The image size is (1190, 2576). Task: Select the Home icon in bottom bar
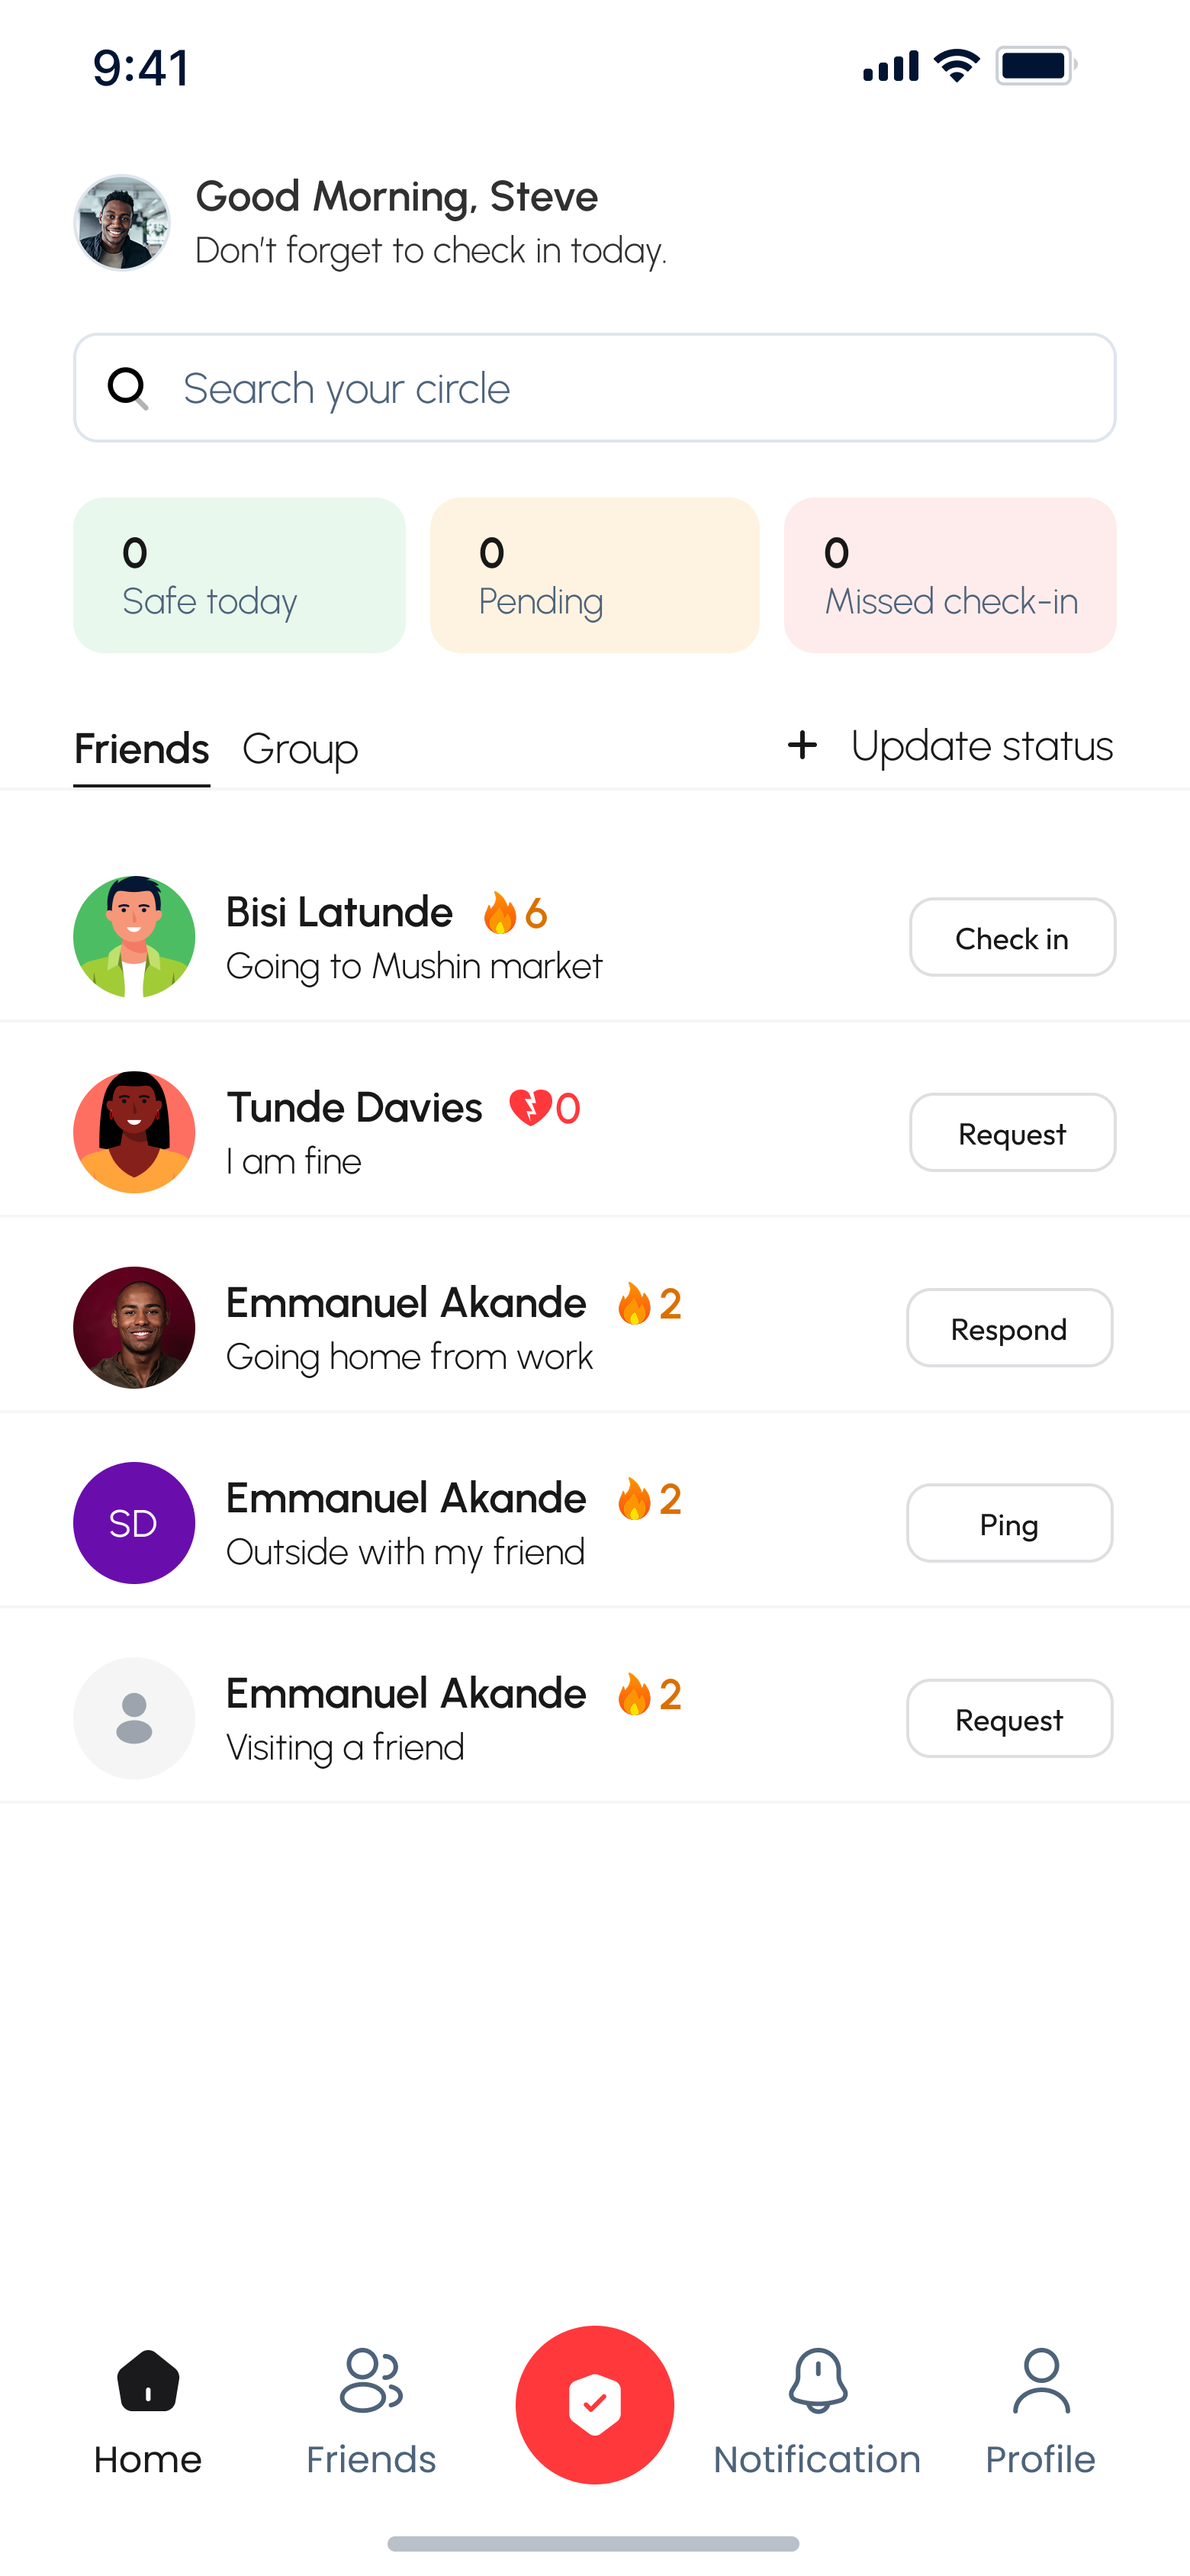pyautogui.click(x=148, y=2380)
